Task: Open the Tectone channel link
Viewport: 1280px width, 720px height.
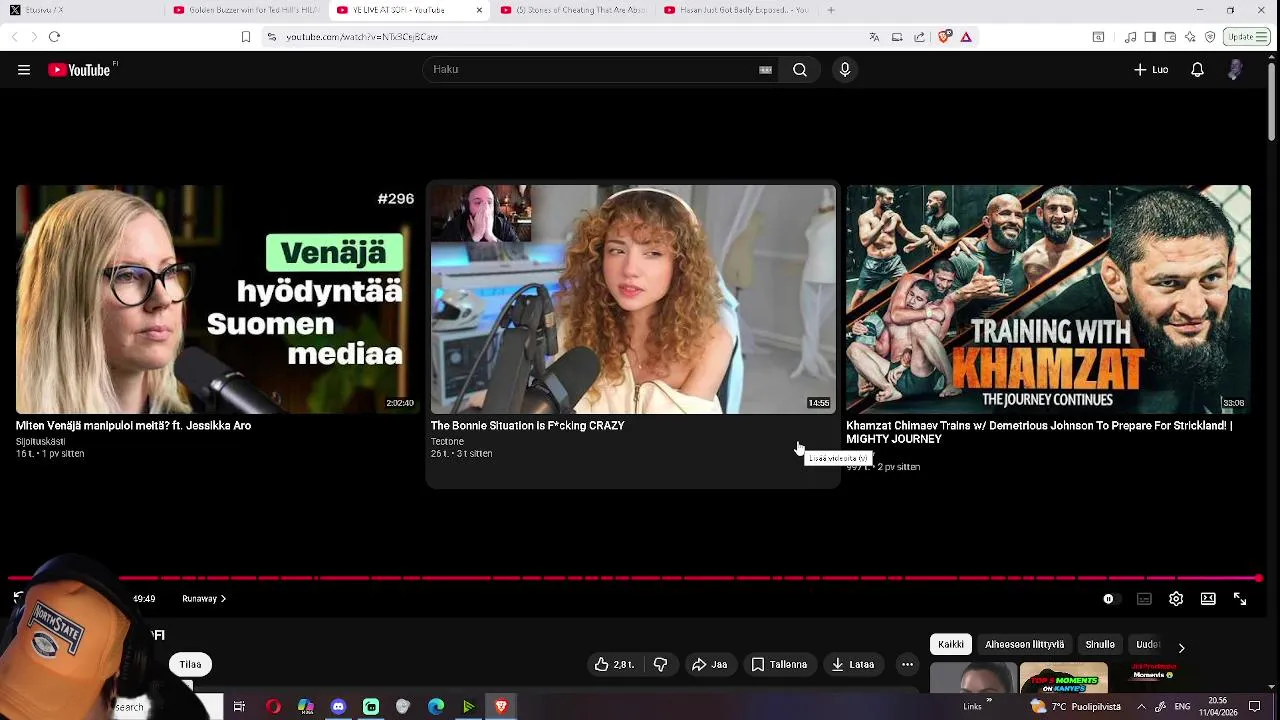Action: pos(447,441)
